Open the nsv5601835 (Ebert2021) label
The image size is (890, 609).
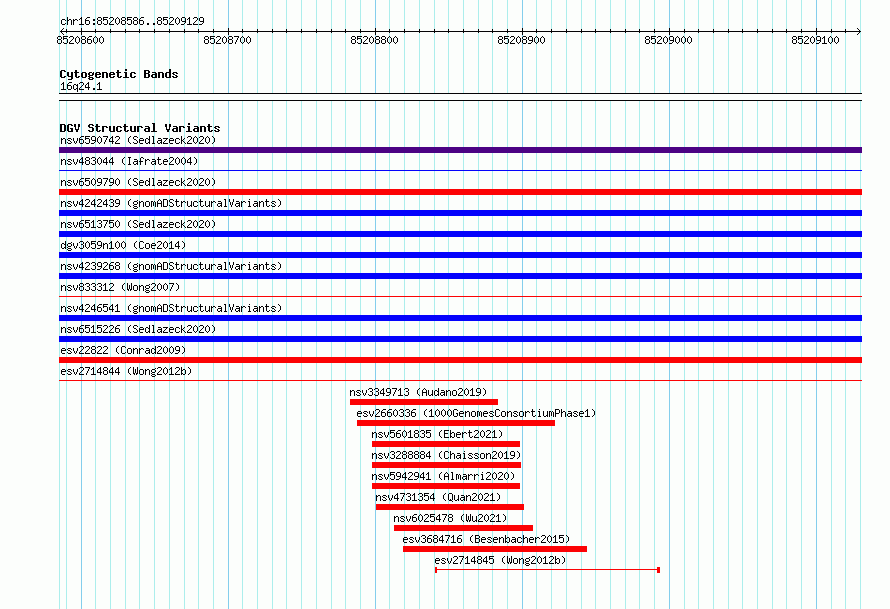click(x=437, y=434)
